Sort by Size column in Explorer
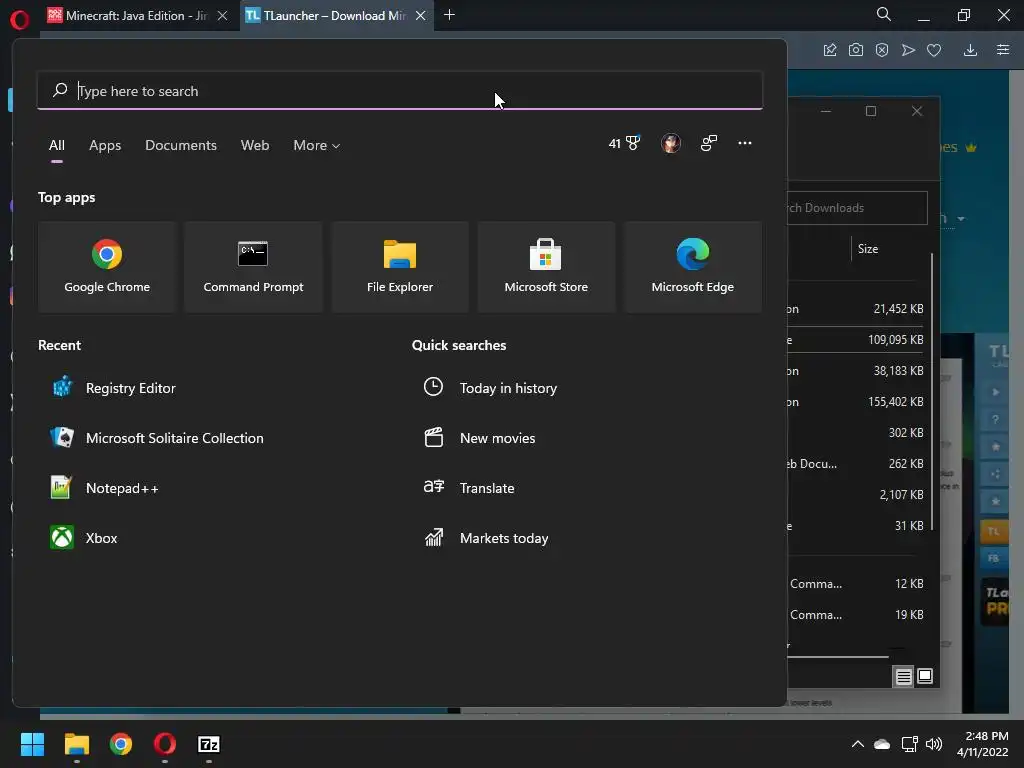This screenshot has height=768, width=1024. [867, 249]
